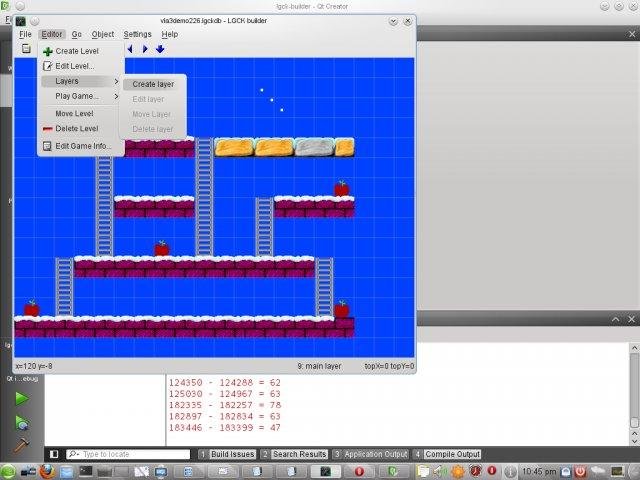Open the Object menu
640x480 pixels.
[102, 34]
